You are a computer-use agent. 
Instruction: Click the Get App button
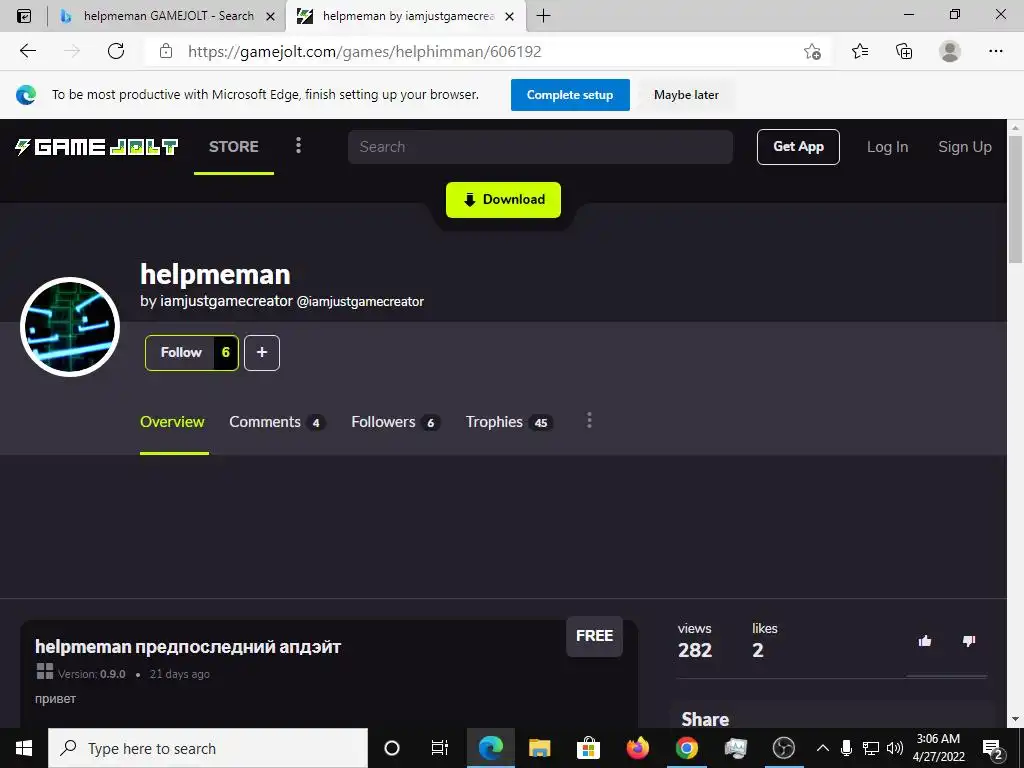coord(798,147)
